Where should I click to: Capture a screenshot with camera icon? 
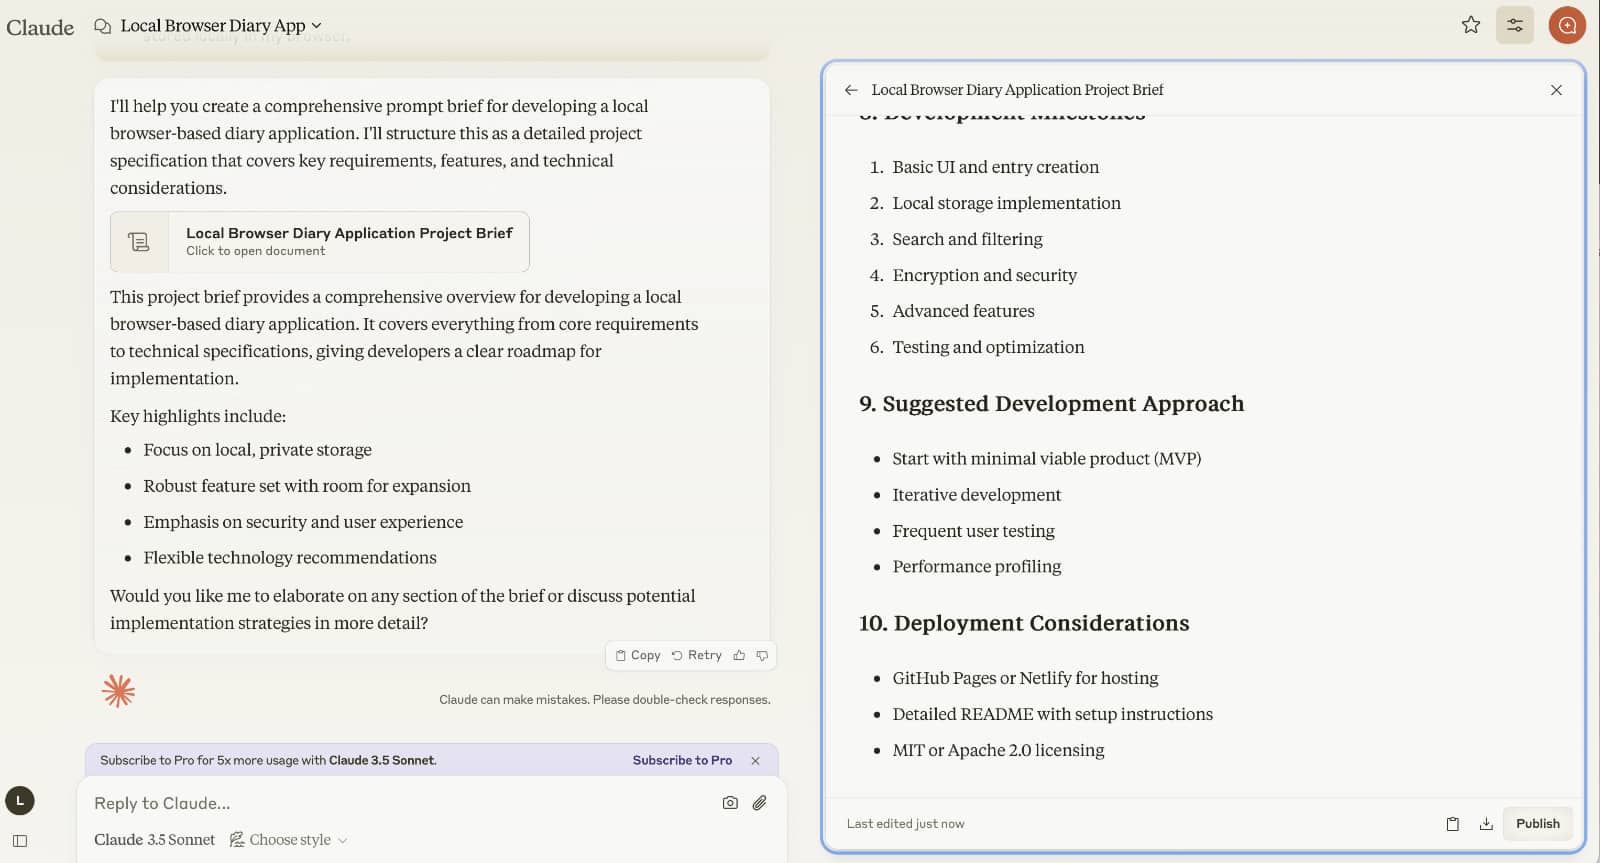click(730, 803)
